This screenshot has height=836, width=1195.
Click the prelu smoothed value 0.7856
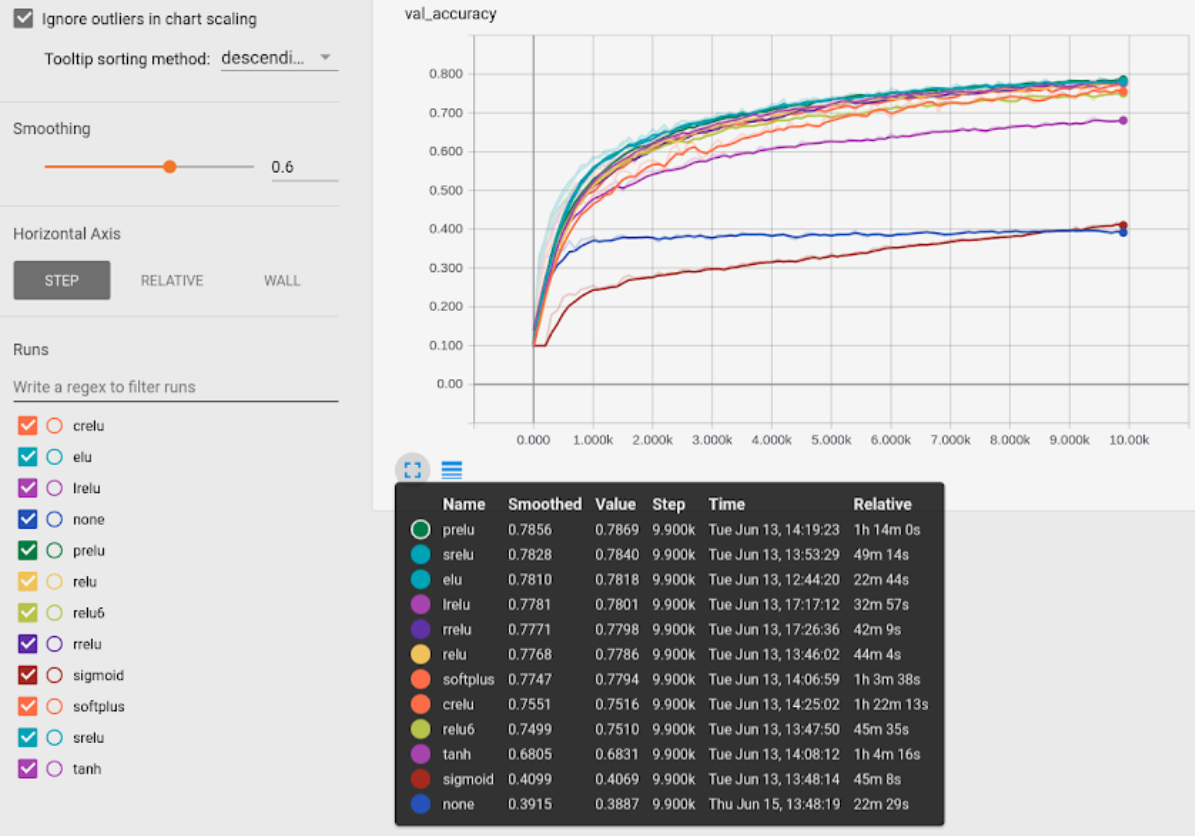coord(530,530)
